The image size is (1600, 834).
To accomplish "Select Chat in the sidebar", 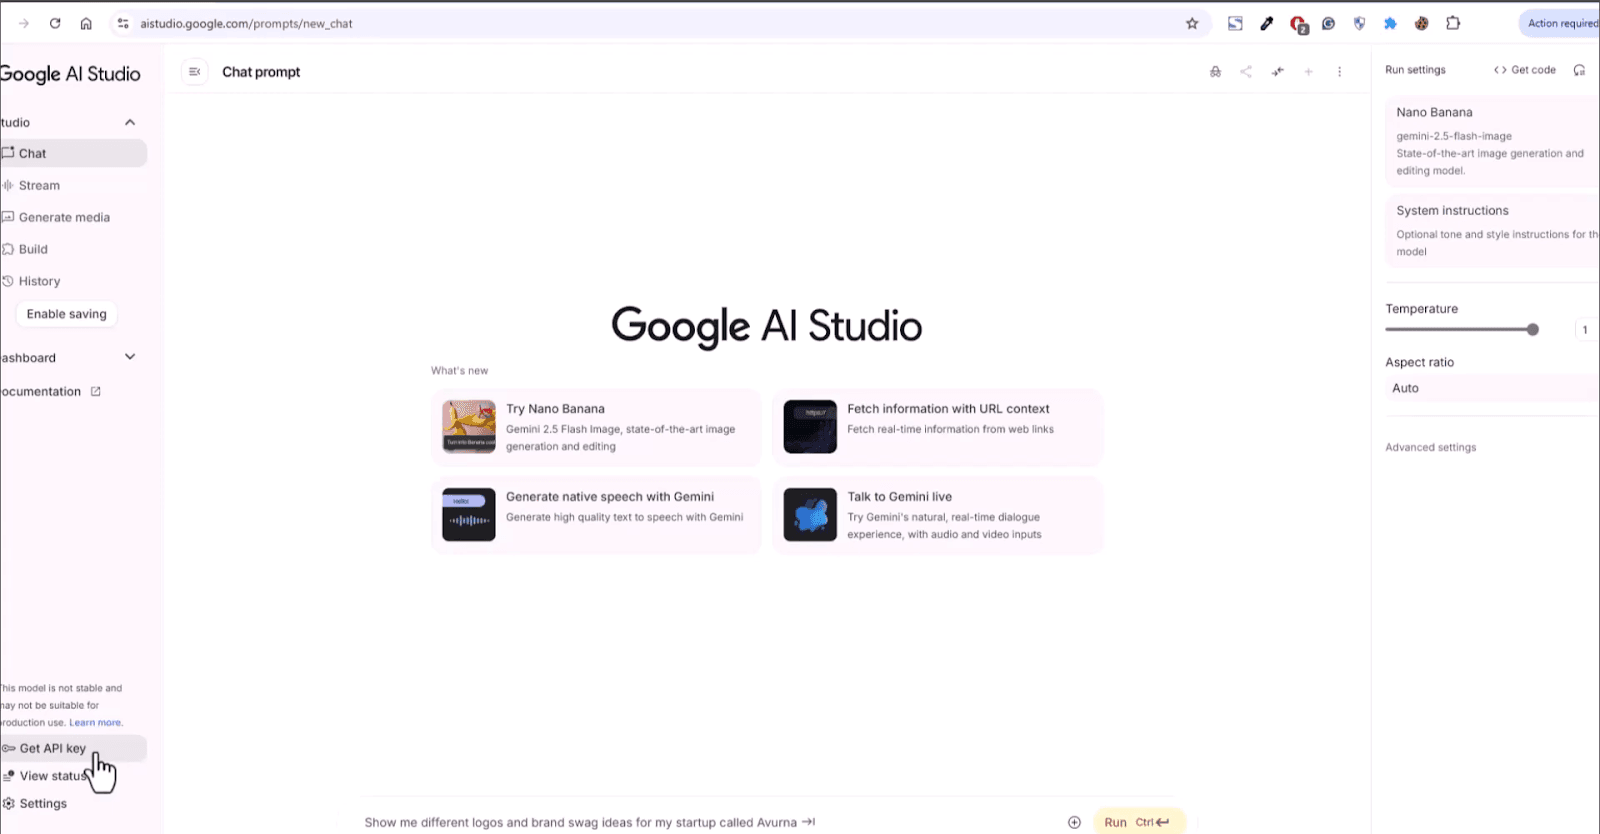I will tap(73, 153).
